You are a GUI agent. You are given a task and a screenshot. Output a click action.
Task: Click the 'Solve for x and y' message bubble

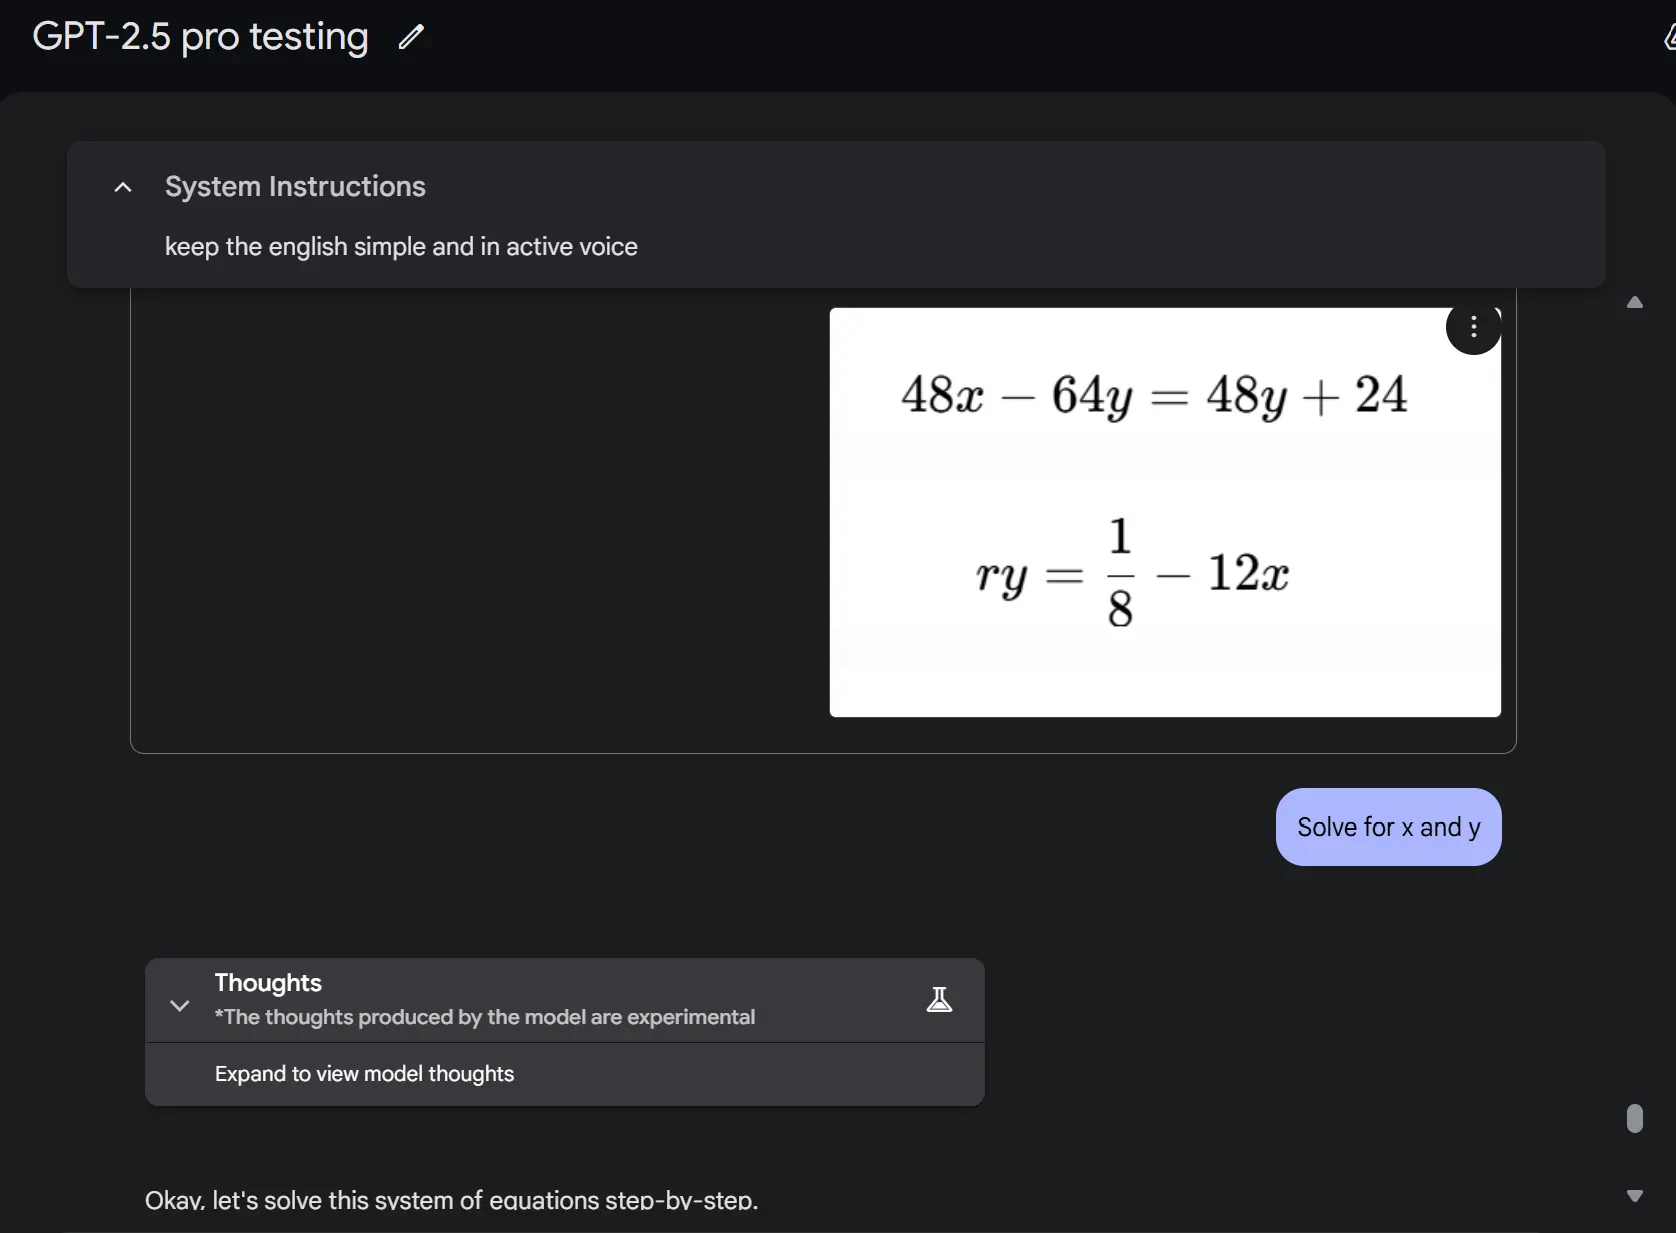(x=1388, y=827)
